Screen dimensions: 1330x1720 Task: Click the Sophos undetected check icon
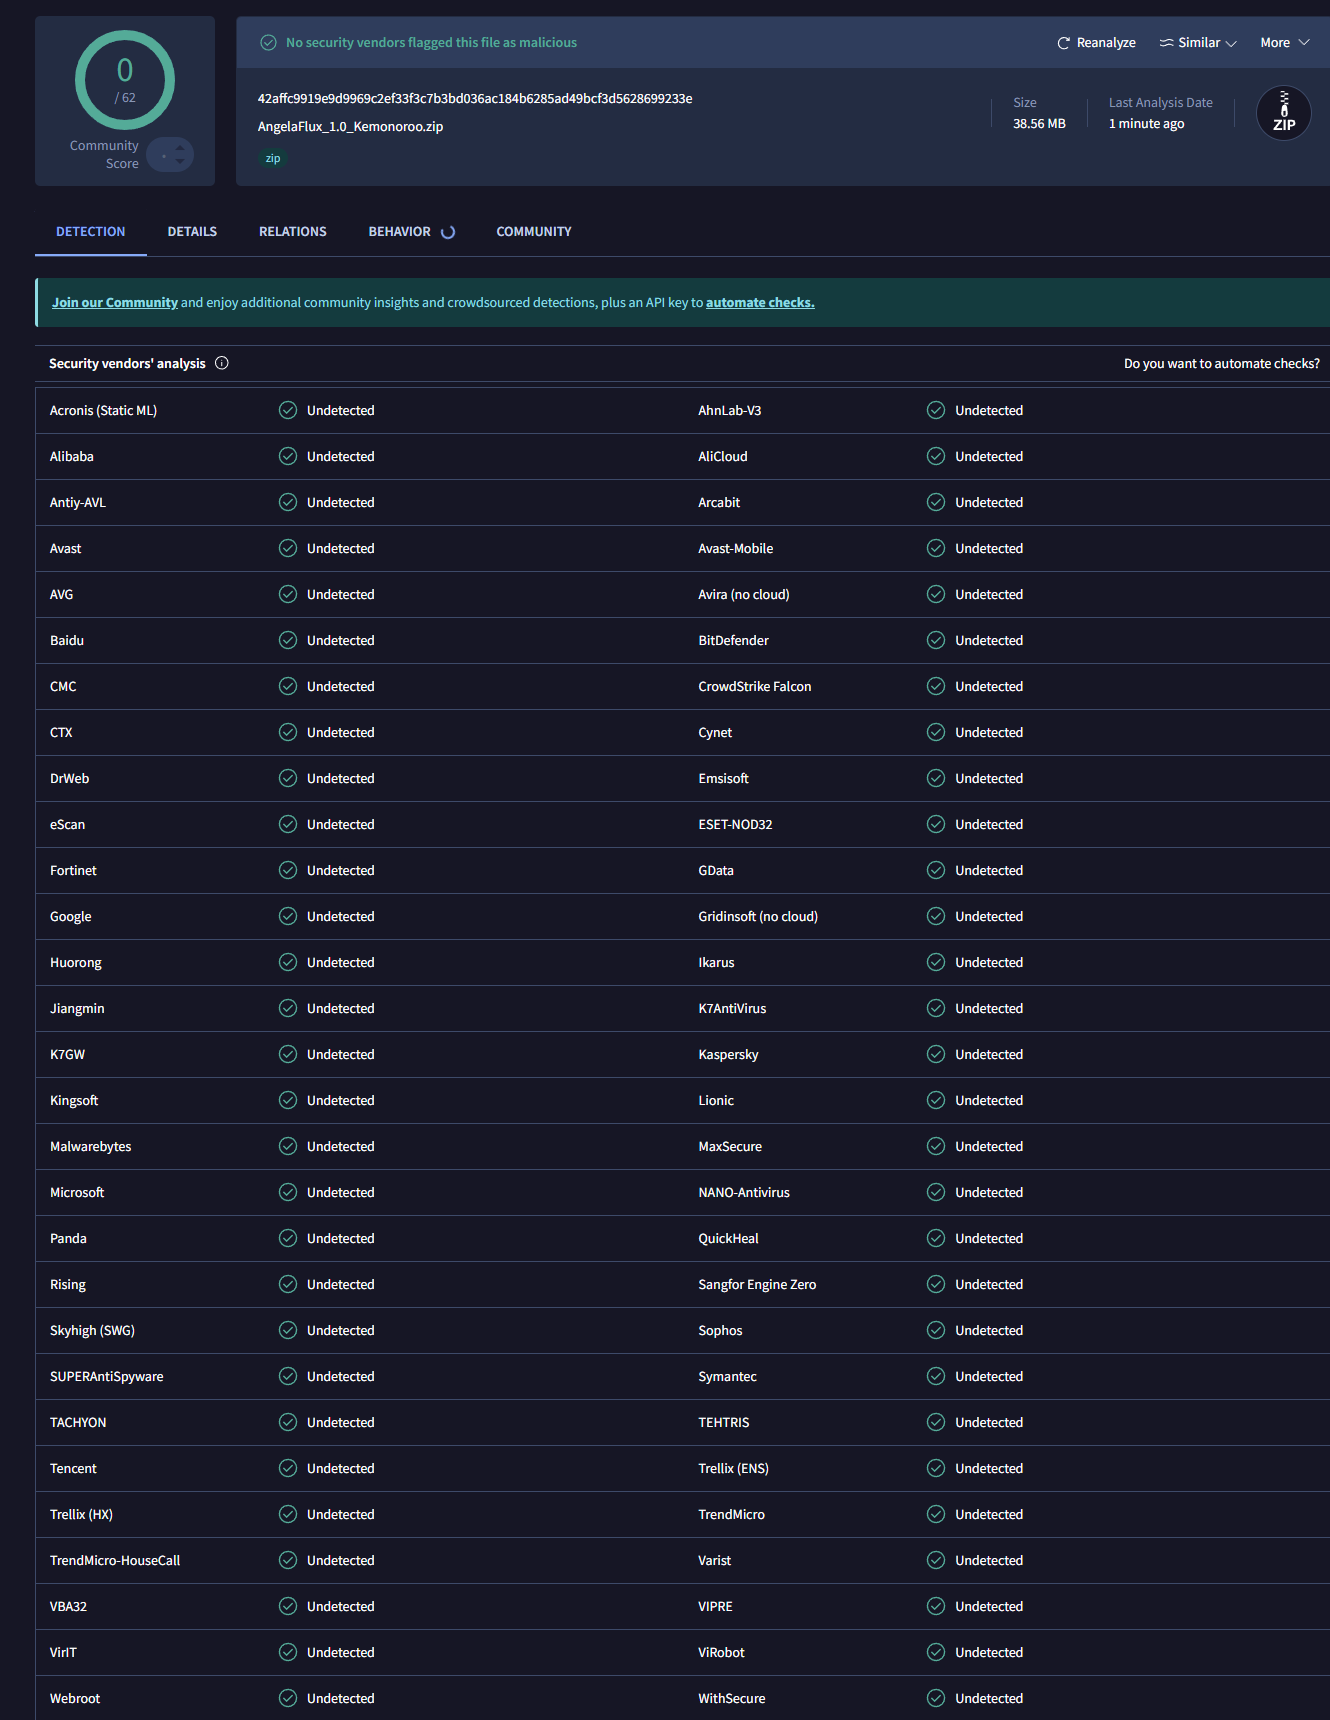(936, 1330)
